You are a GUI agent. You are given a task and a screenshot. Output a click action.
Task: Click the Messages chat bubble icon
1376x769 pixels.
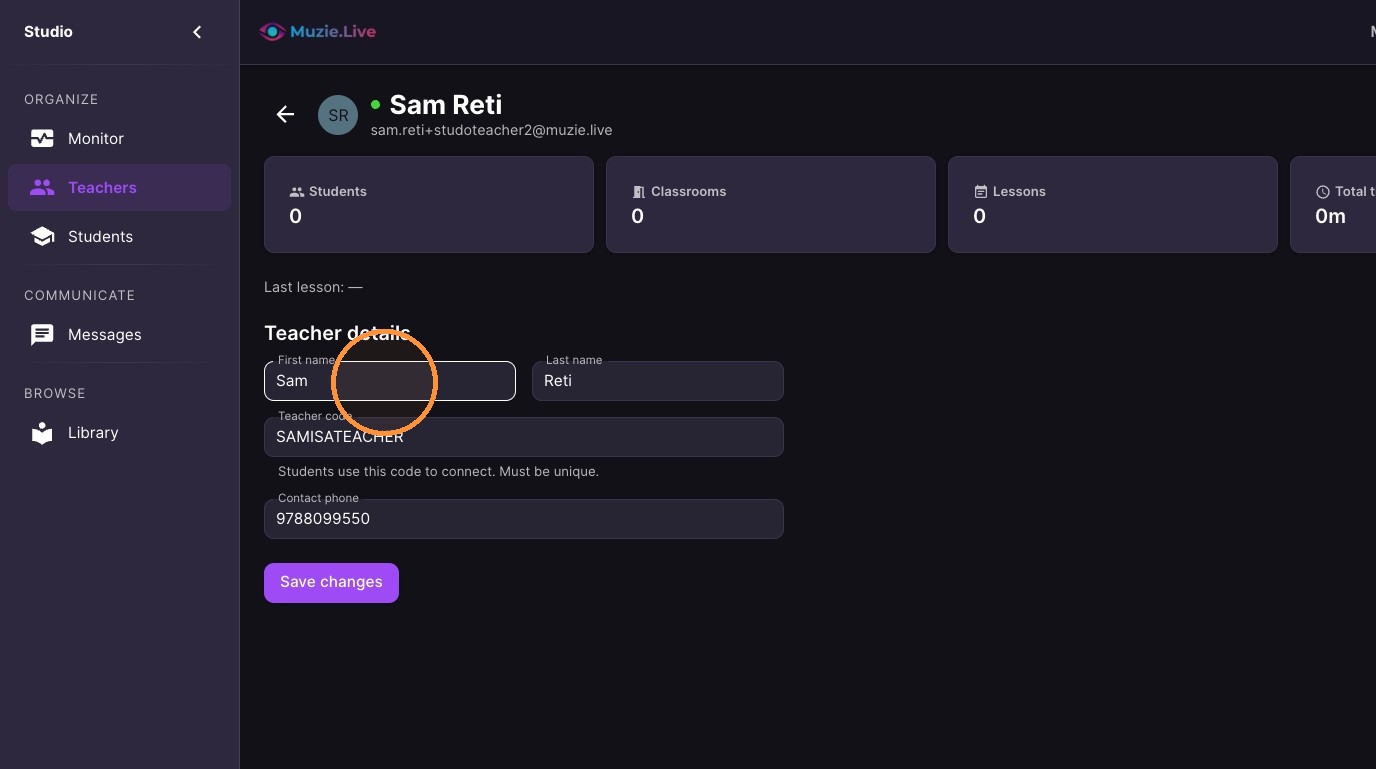pos(42,335)
